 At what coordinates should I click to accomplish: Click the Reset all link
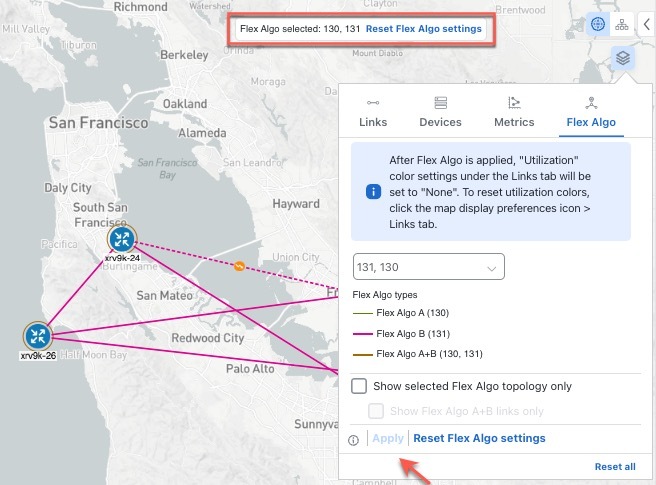click(x=615, y=467)
